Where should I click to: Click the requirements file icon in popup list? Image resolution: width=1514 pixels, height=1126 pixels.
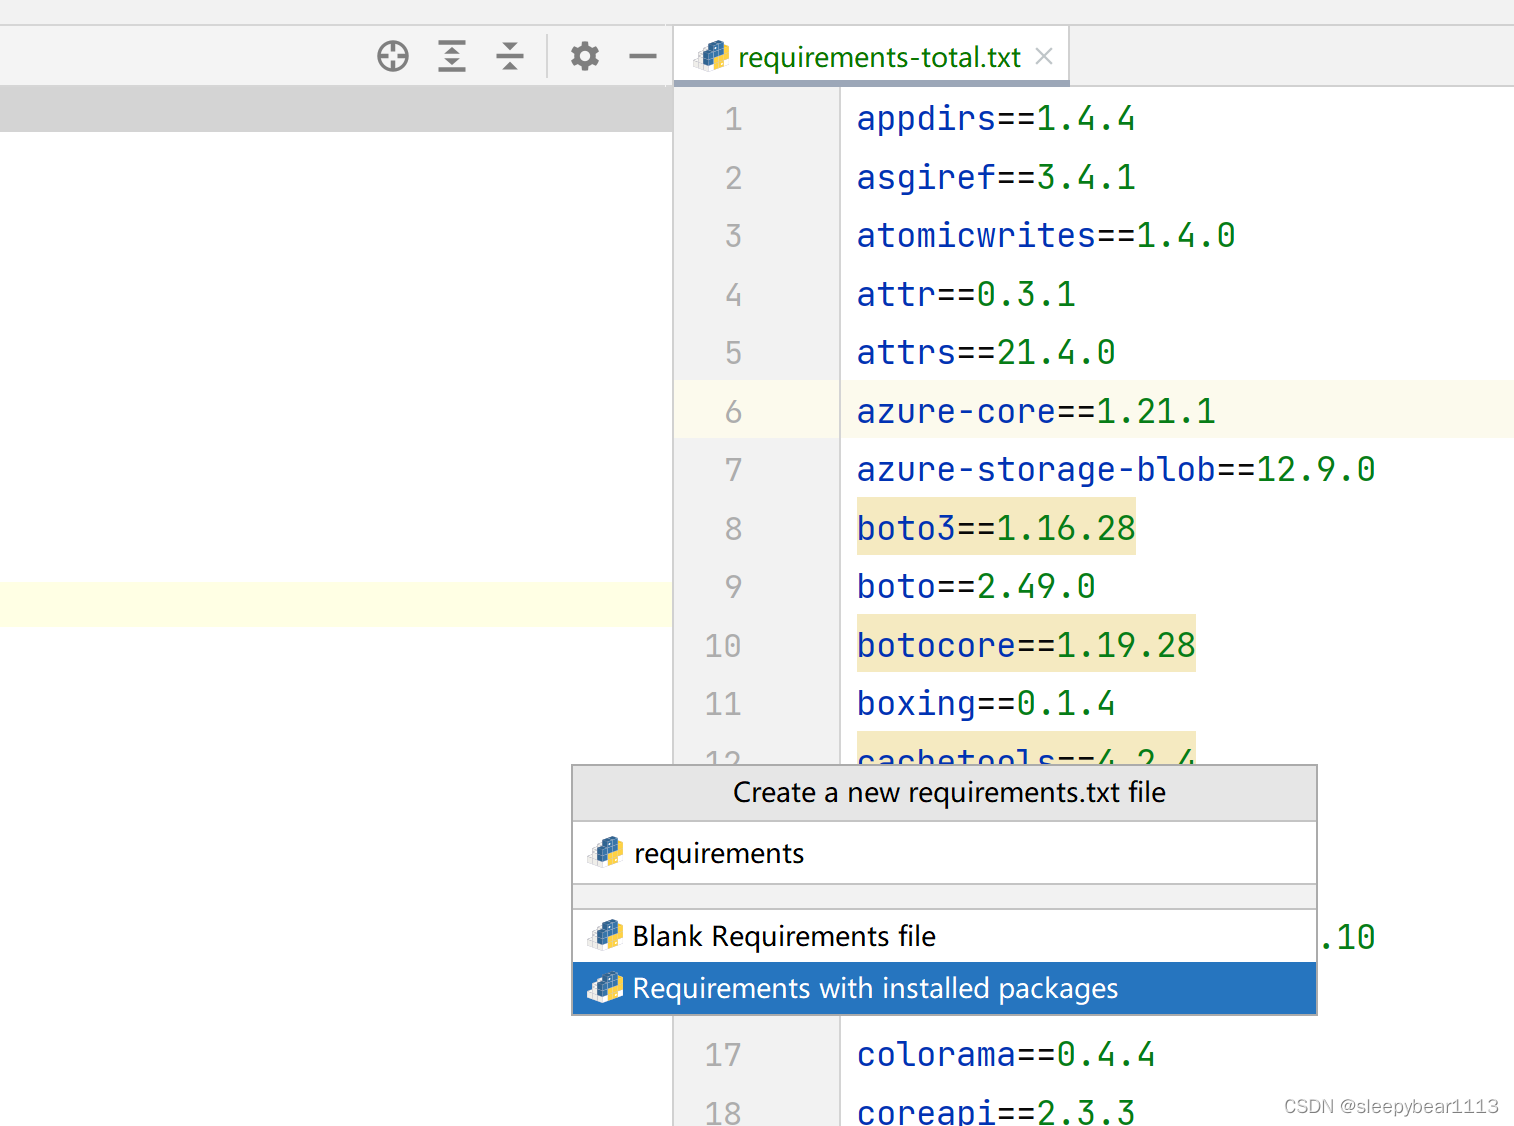pyautogui.click(x=606, y=852)
